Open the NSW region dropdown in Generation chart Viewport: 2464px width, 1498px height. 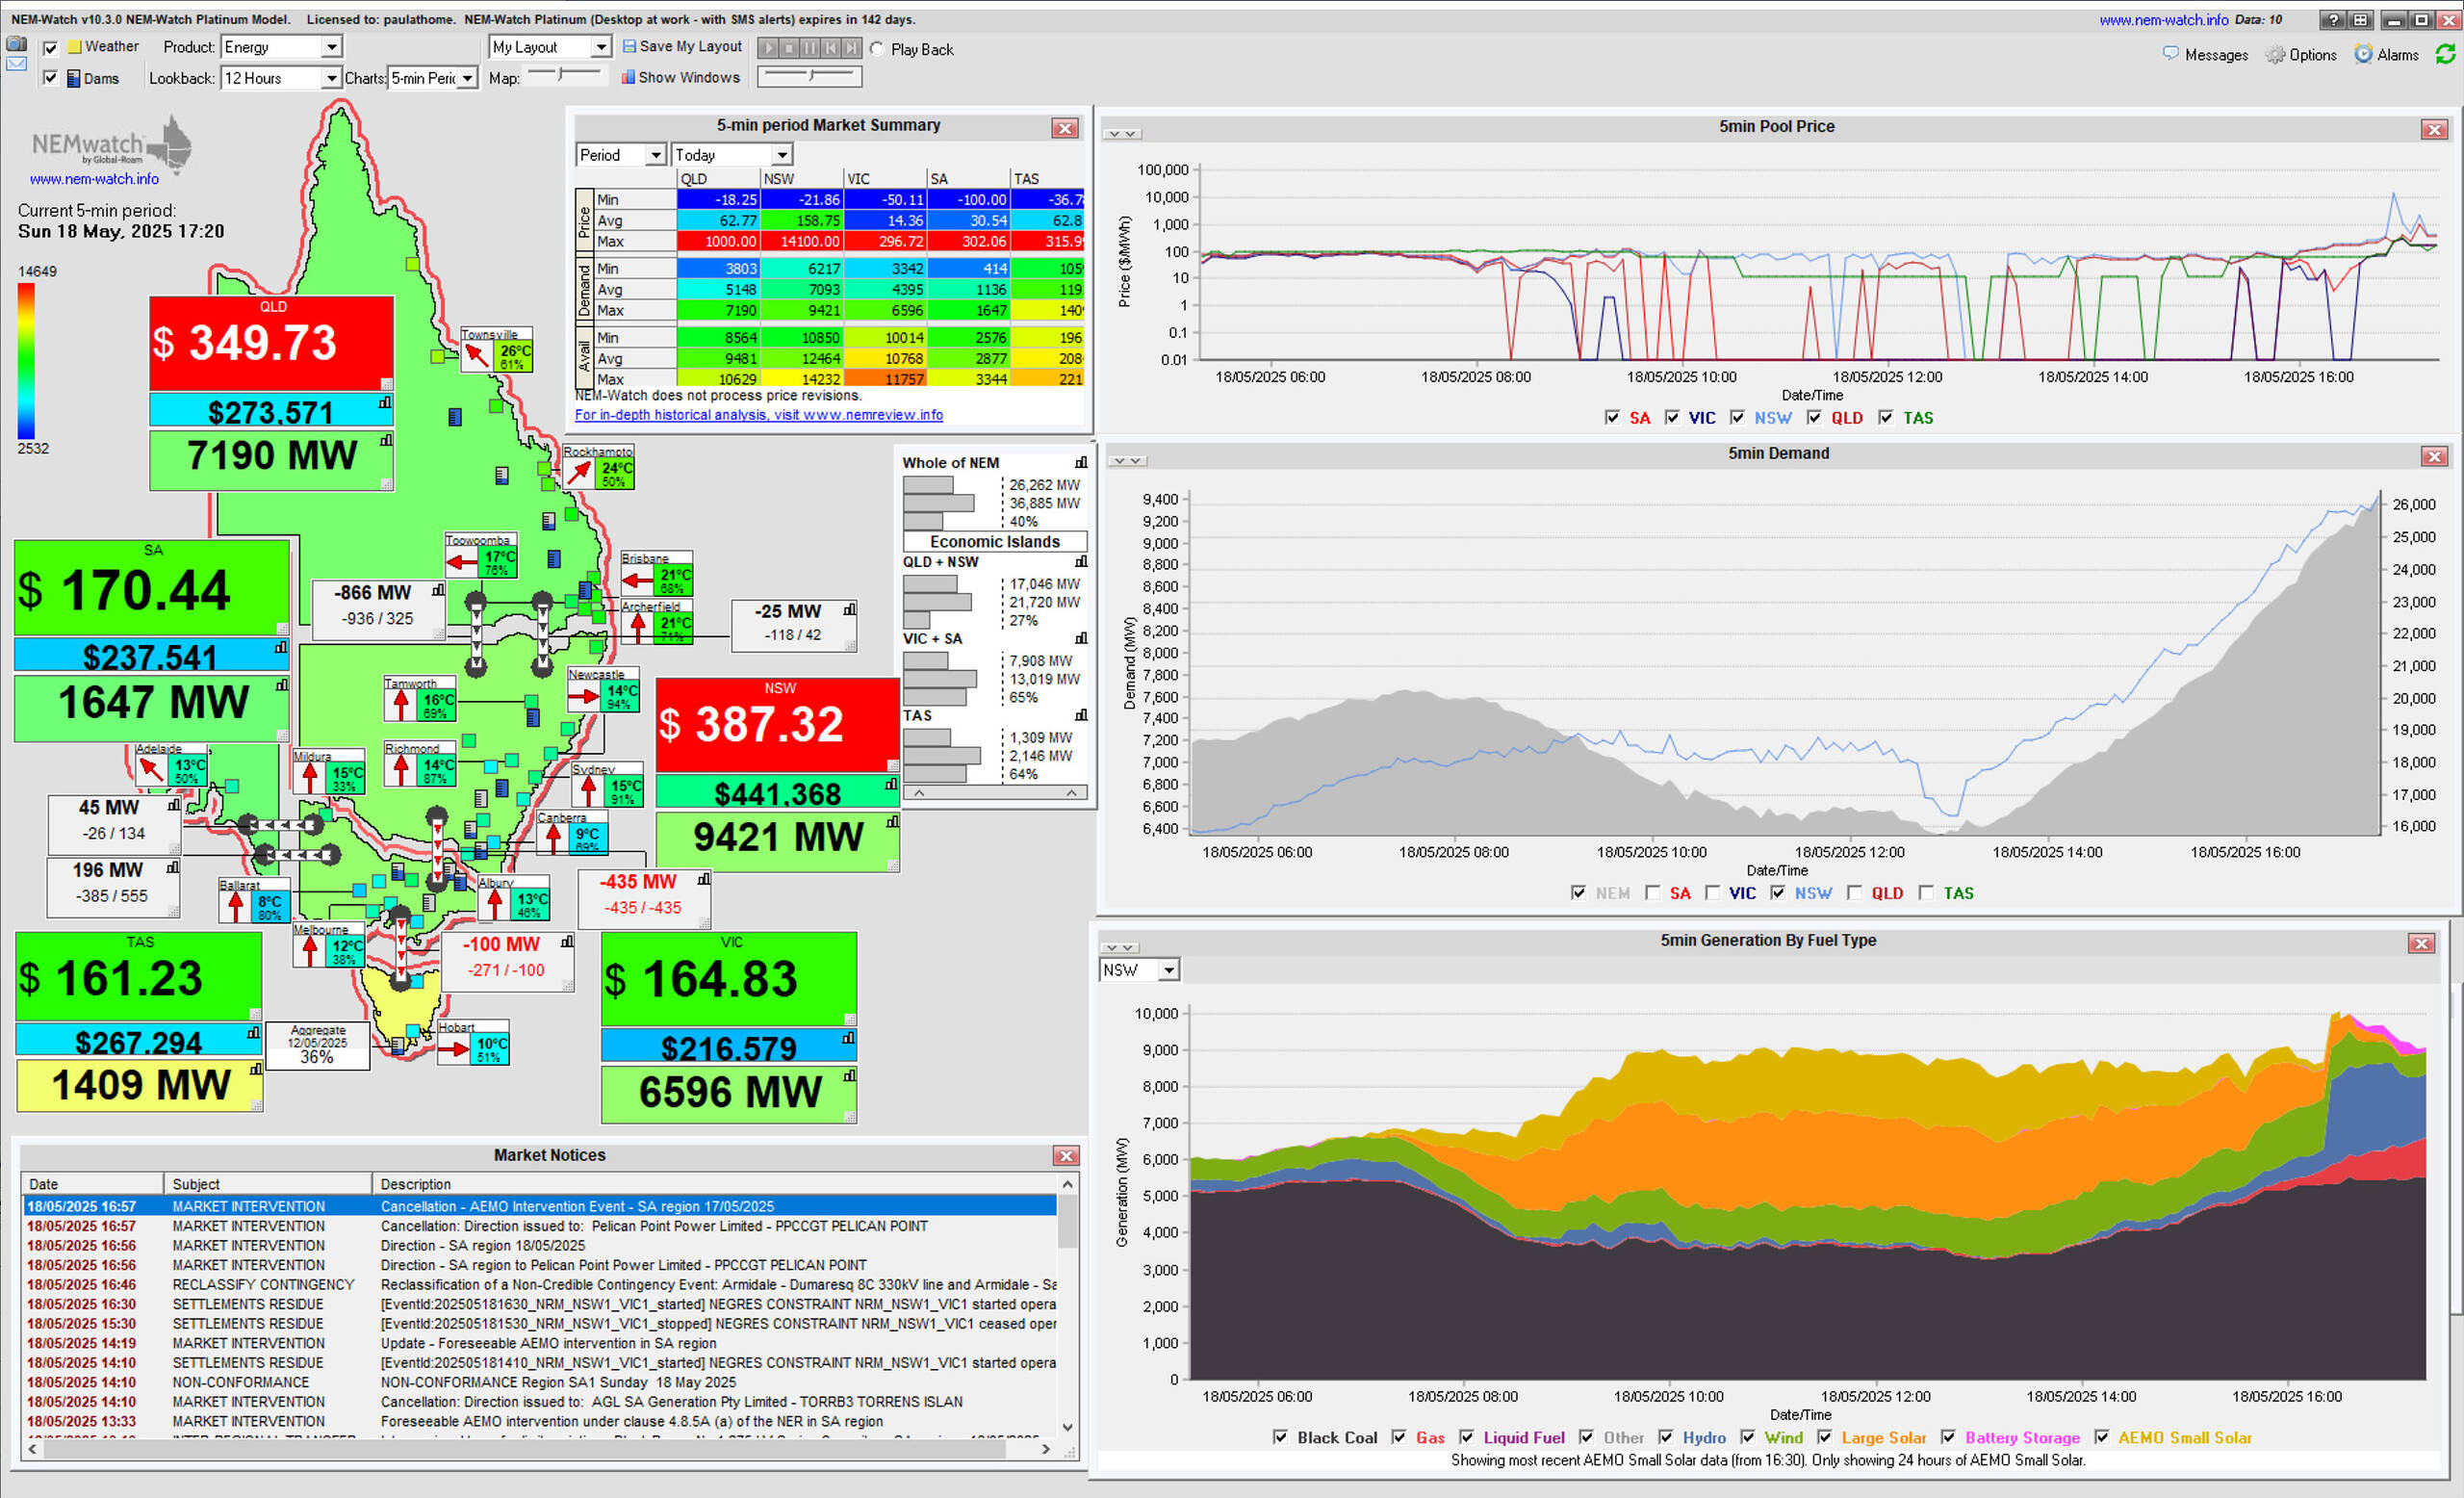pyautogui.click(x=1139, y=969)
